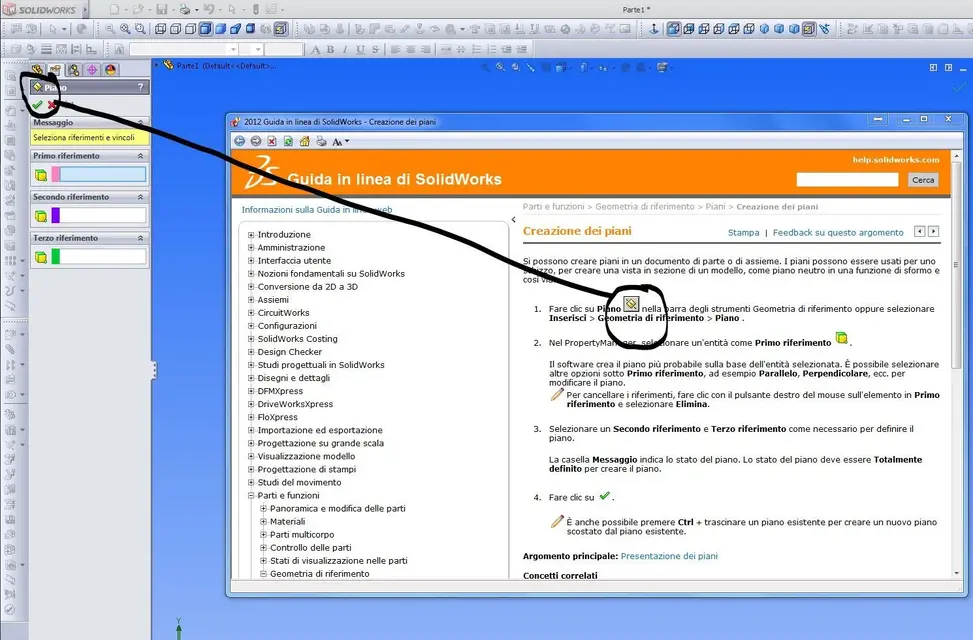This screenshot has width=973, height=640.
Task: Click the help search input field
Action: [x=847, y=179]
